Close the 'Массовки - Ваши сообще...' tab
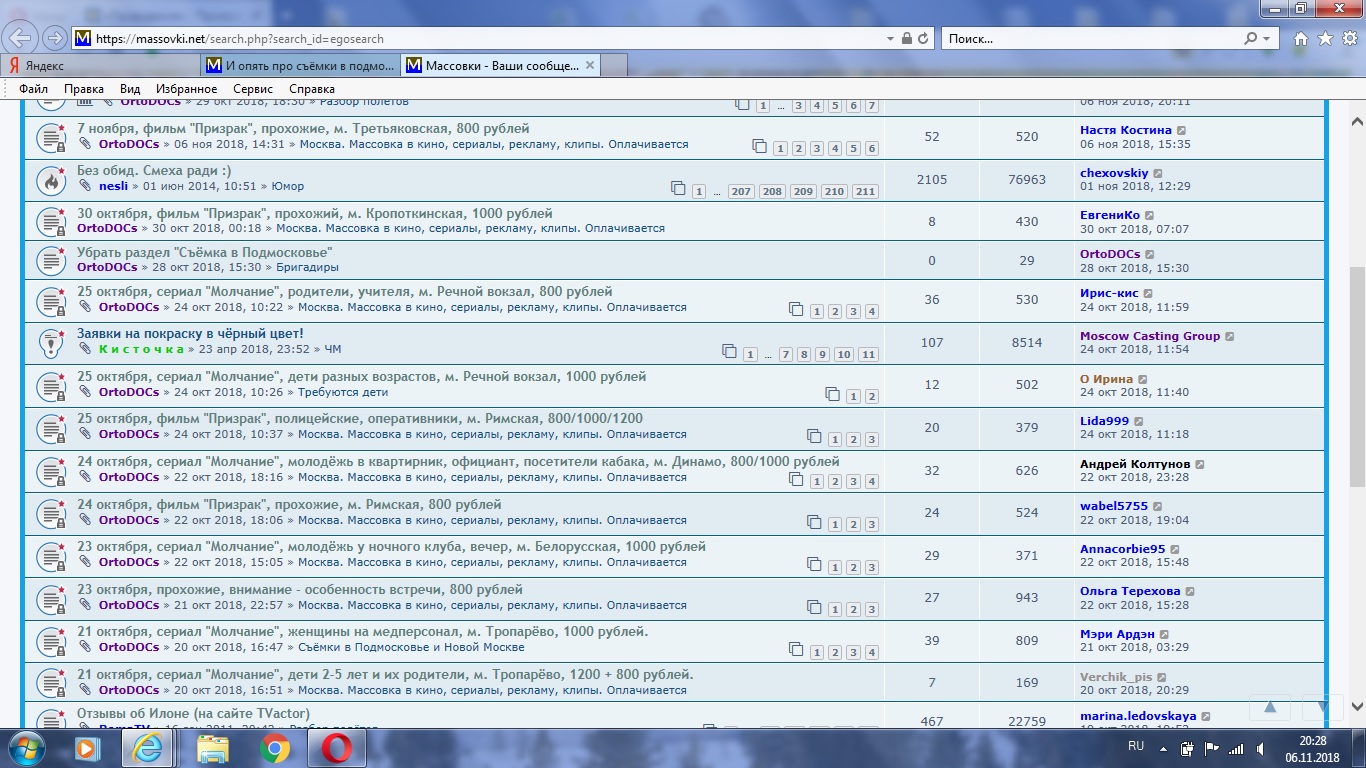Screen dimensions: 1366x768 [x=590, y=66]
